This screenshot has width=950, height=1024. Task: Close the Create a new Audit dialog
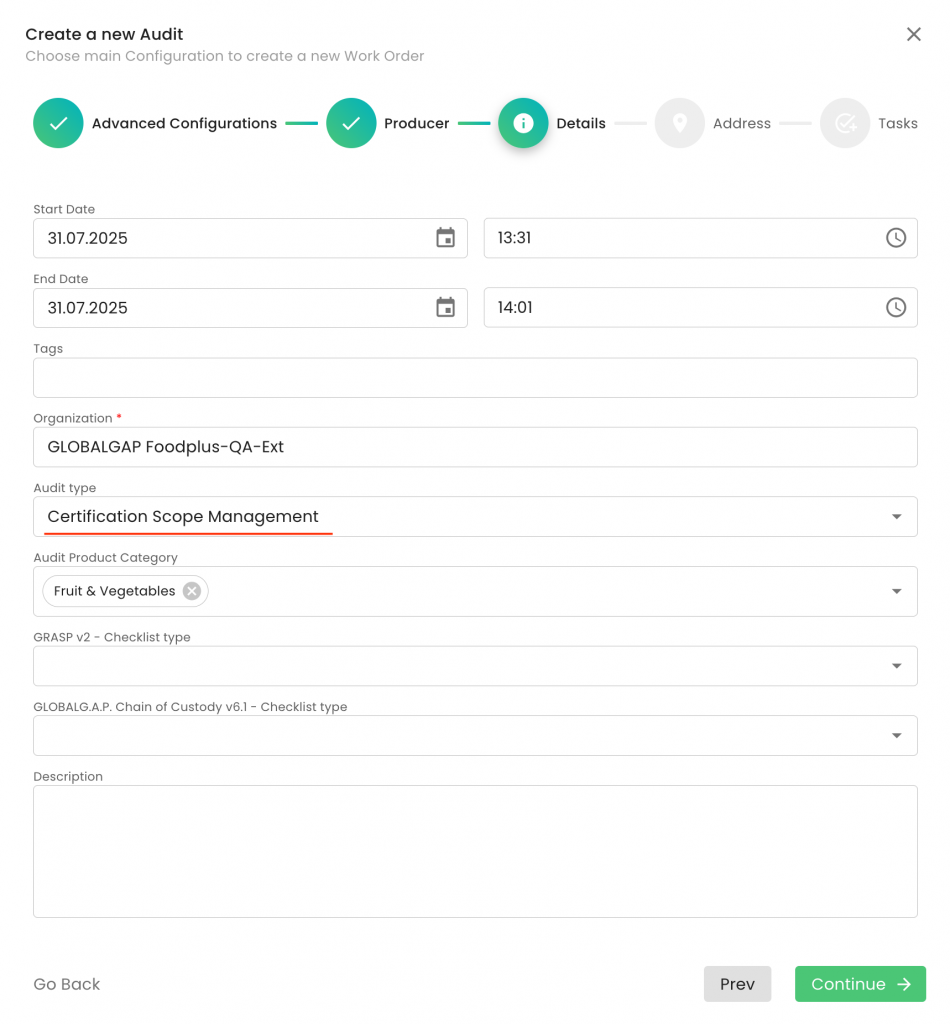(x=913, y=35)
